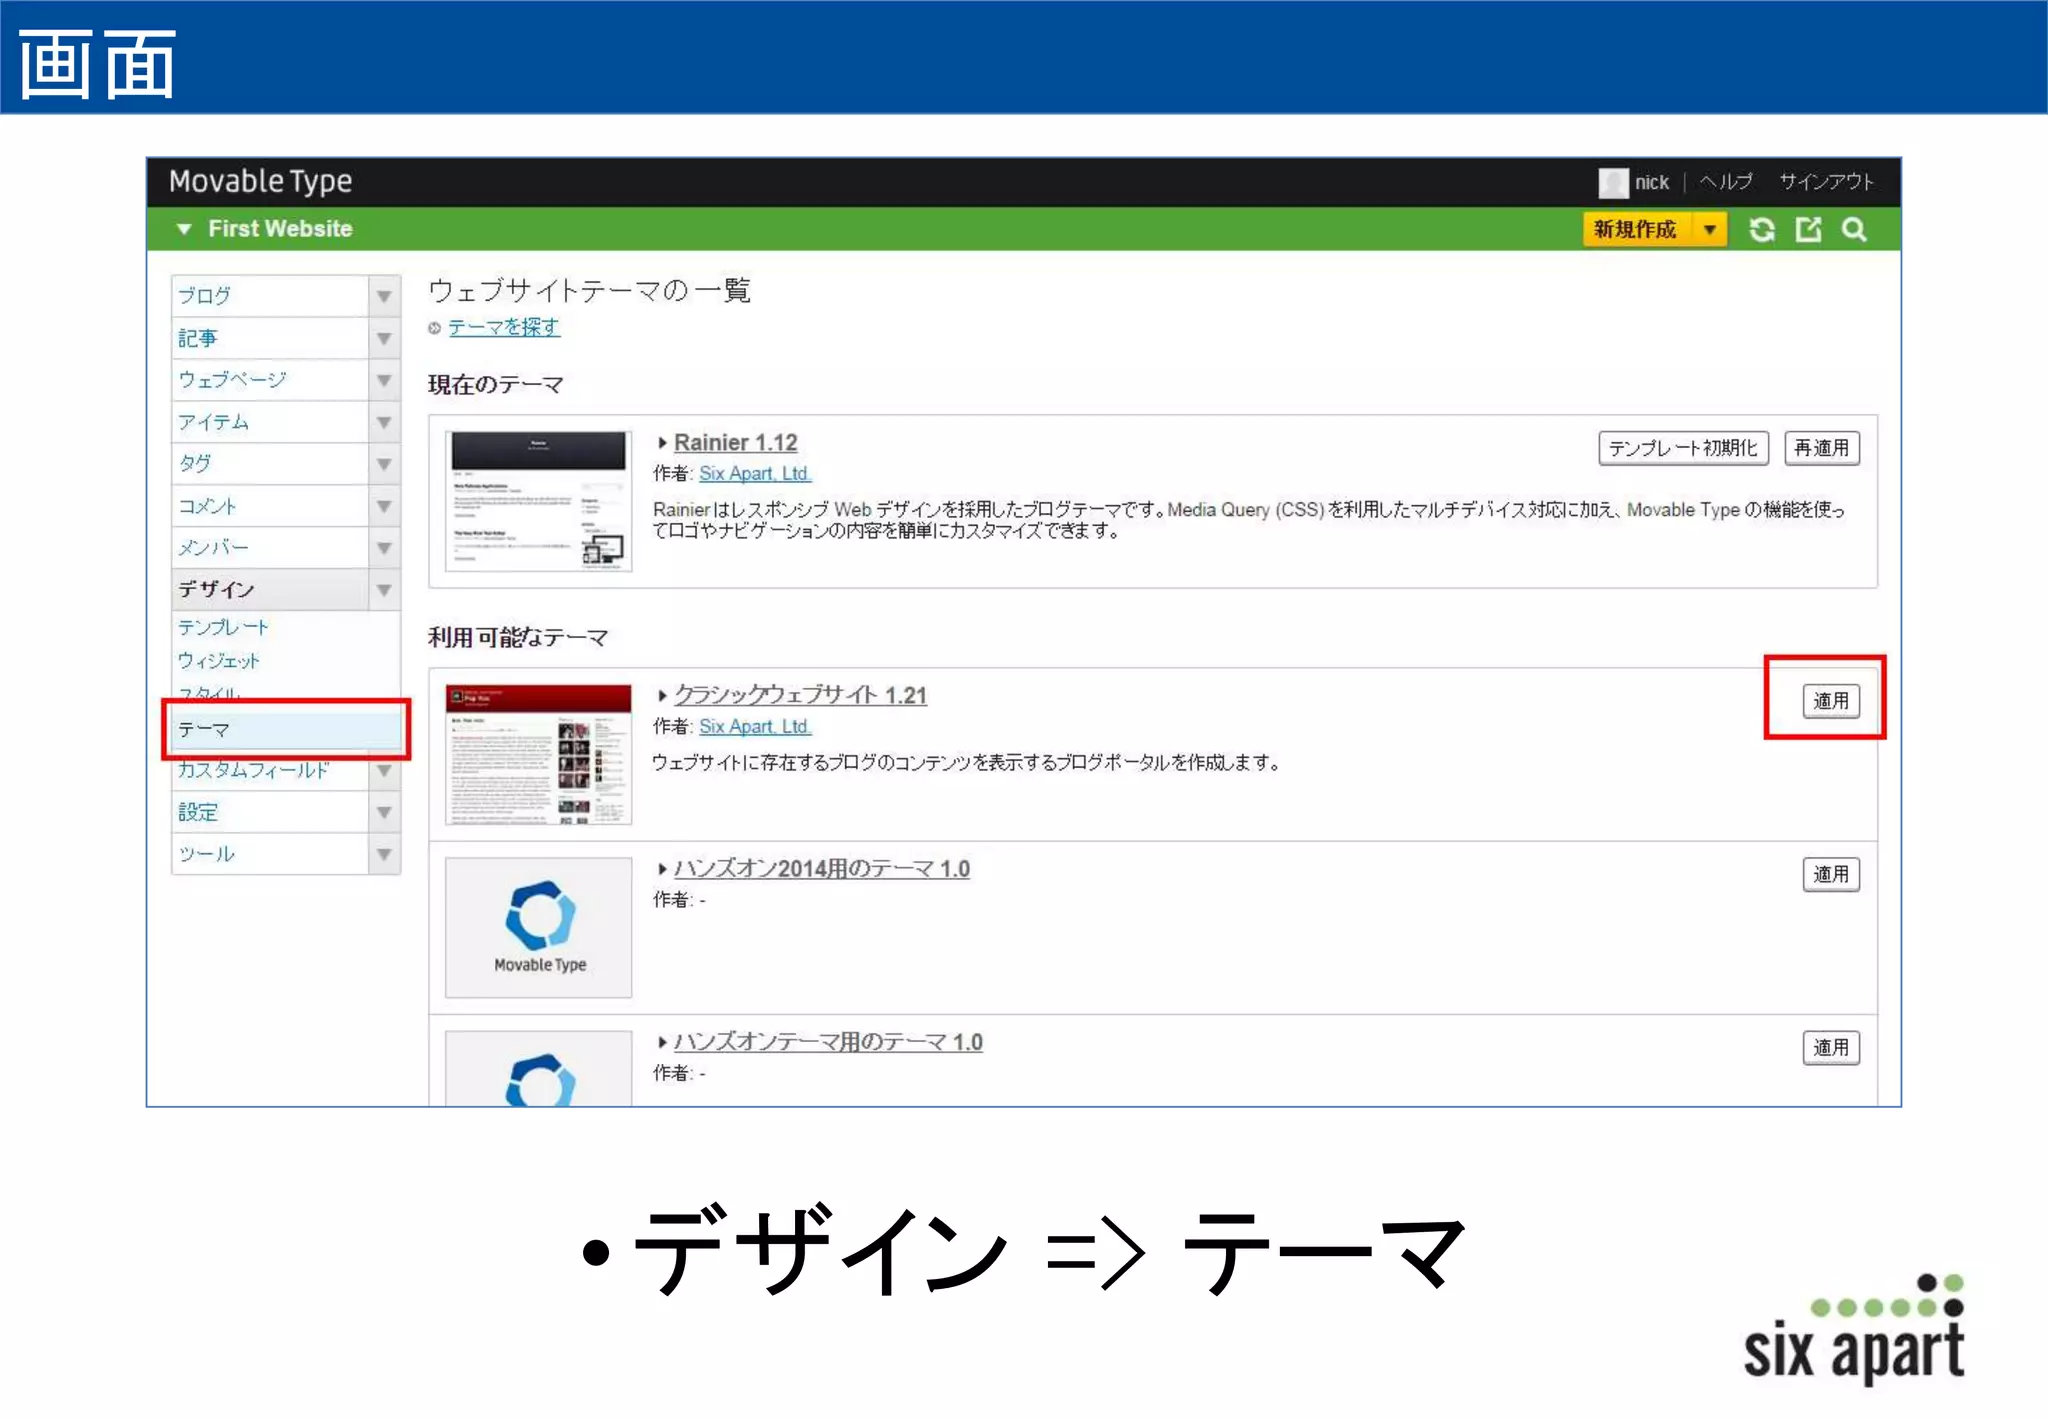Expand the 設定 menu arrow
Viewport: 2048px width, 1418px height.
point(384,813)
